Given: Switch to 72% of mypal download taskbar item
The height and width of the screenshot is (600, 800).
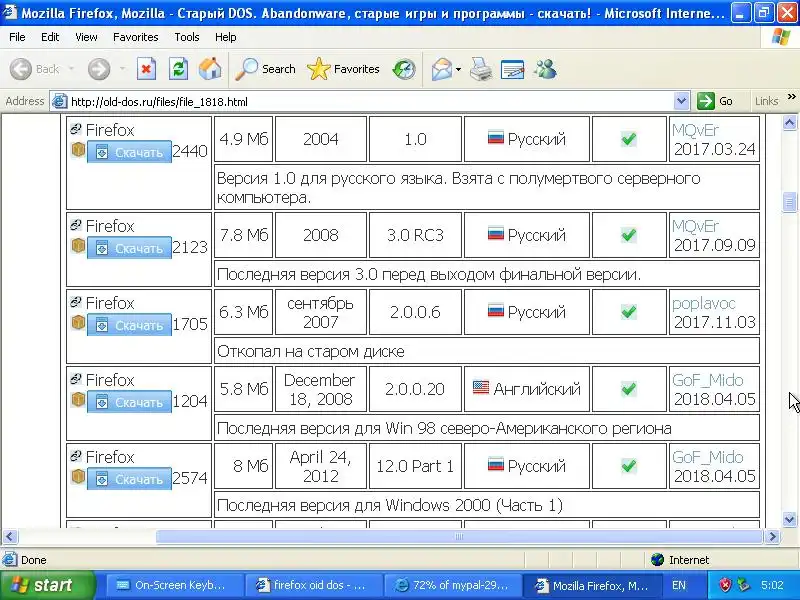Looking at the screenshot, I should click(452, 585).
